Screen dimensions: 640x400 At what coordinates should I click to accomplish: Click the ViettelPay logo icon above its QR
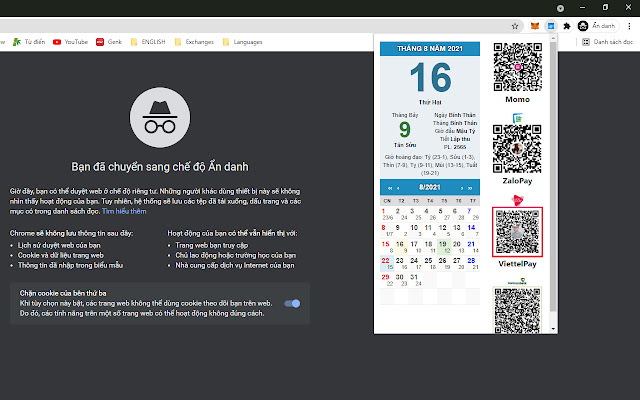517,200
